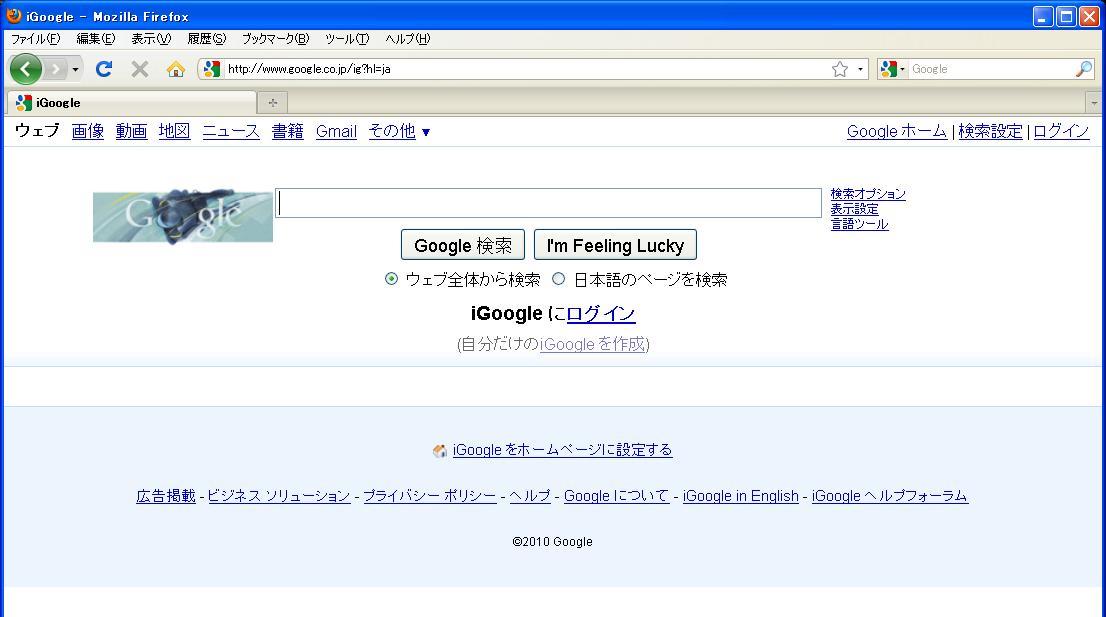Open the 履歴(S) menu
This screenshot has height=617, width=1106.
[x=206, y=39]
